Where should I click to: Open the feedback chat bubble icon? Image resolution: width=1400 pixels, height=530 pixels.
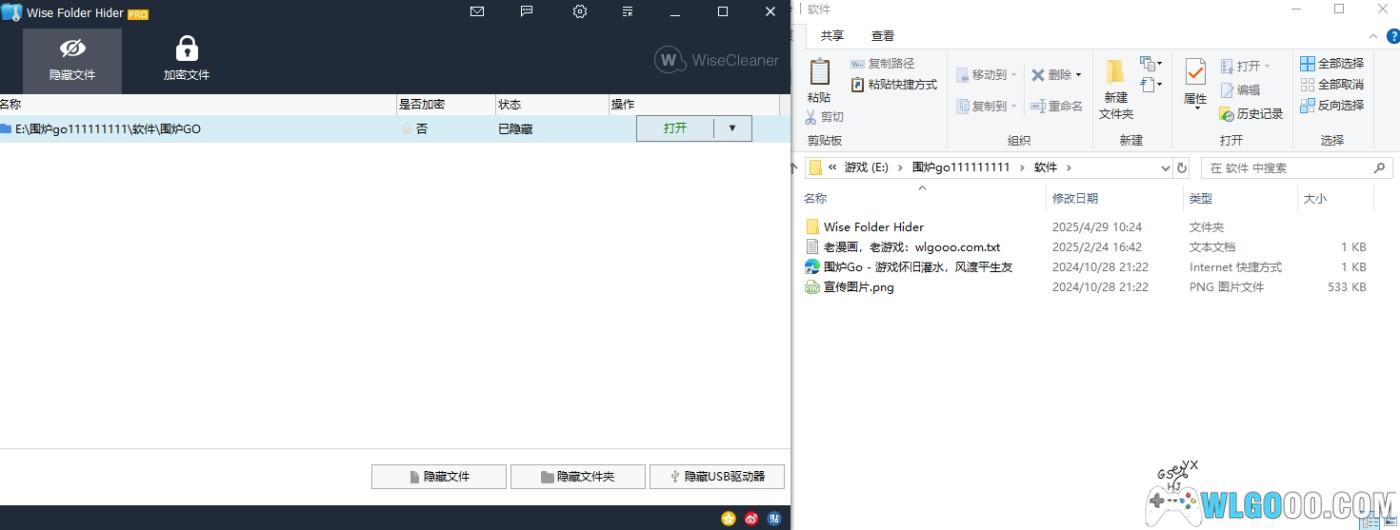(x=527, y=12)
